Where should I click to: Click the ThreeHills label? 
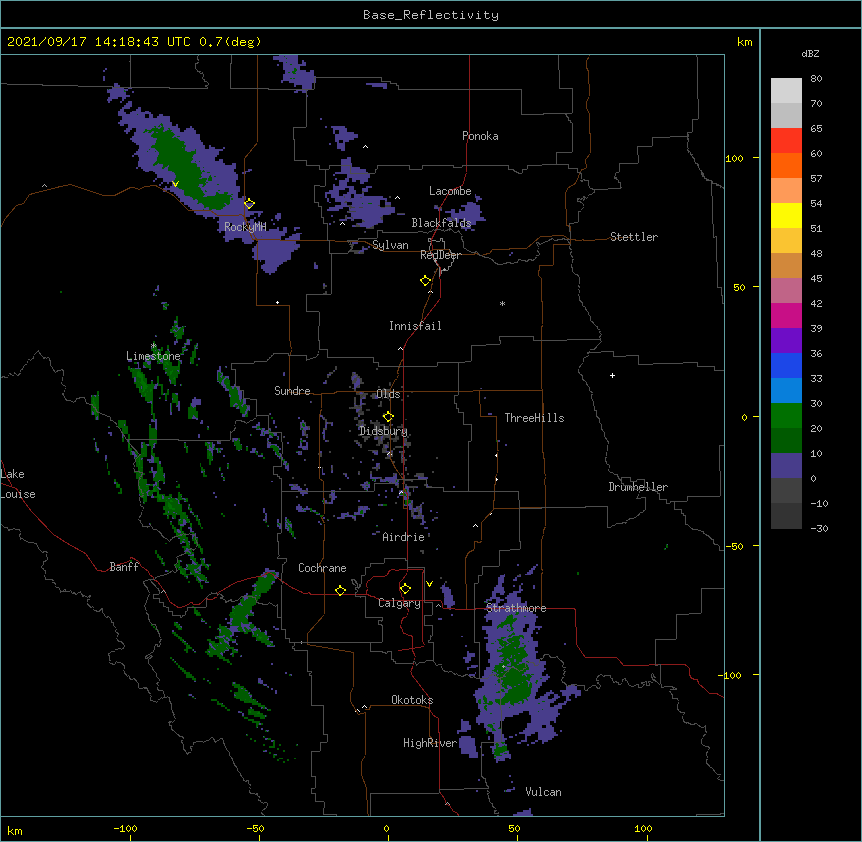(534, 418)
